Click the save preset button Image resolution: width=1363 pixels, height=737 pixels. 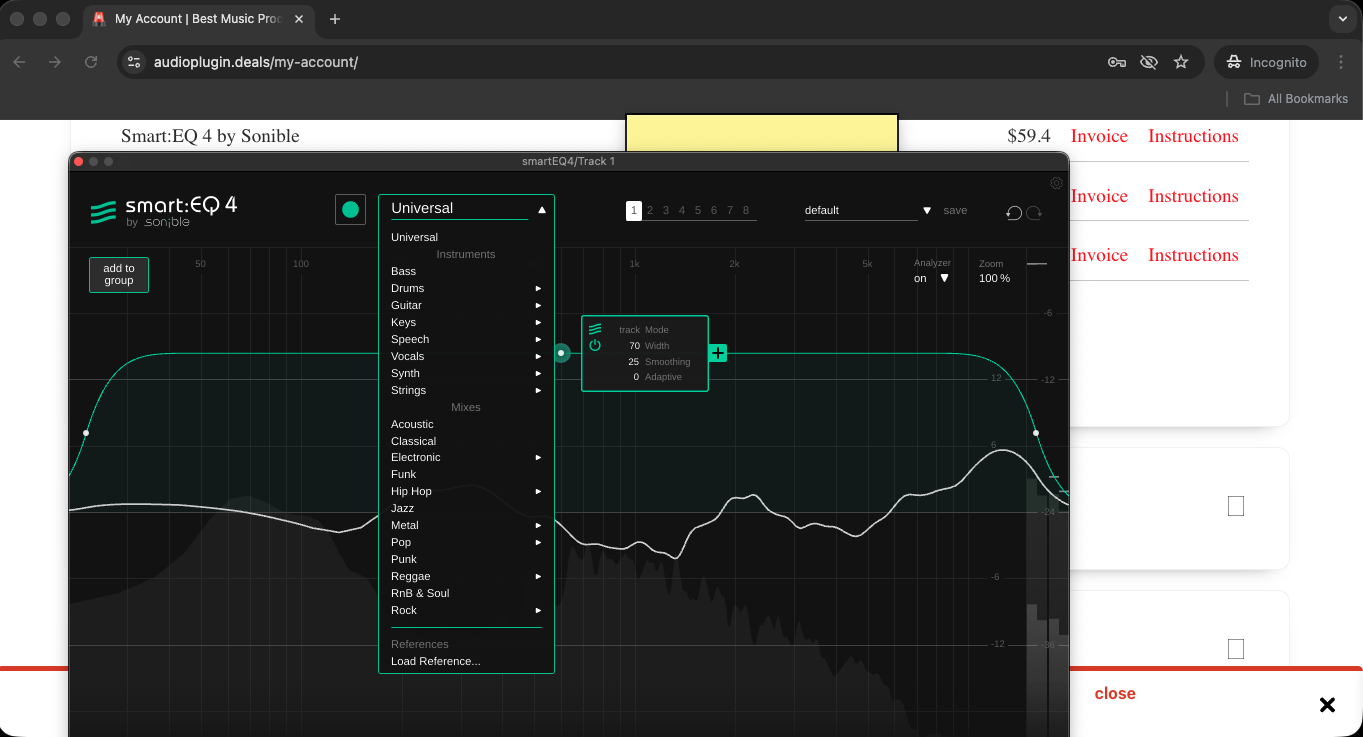[955, 210]
